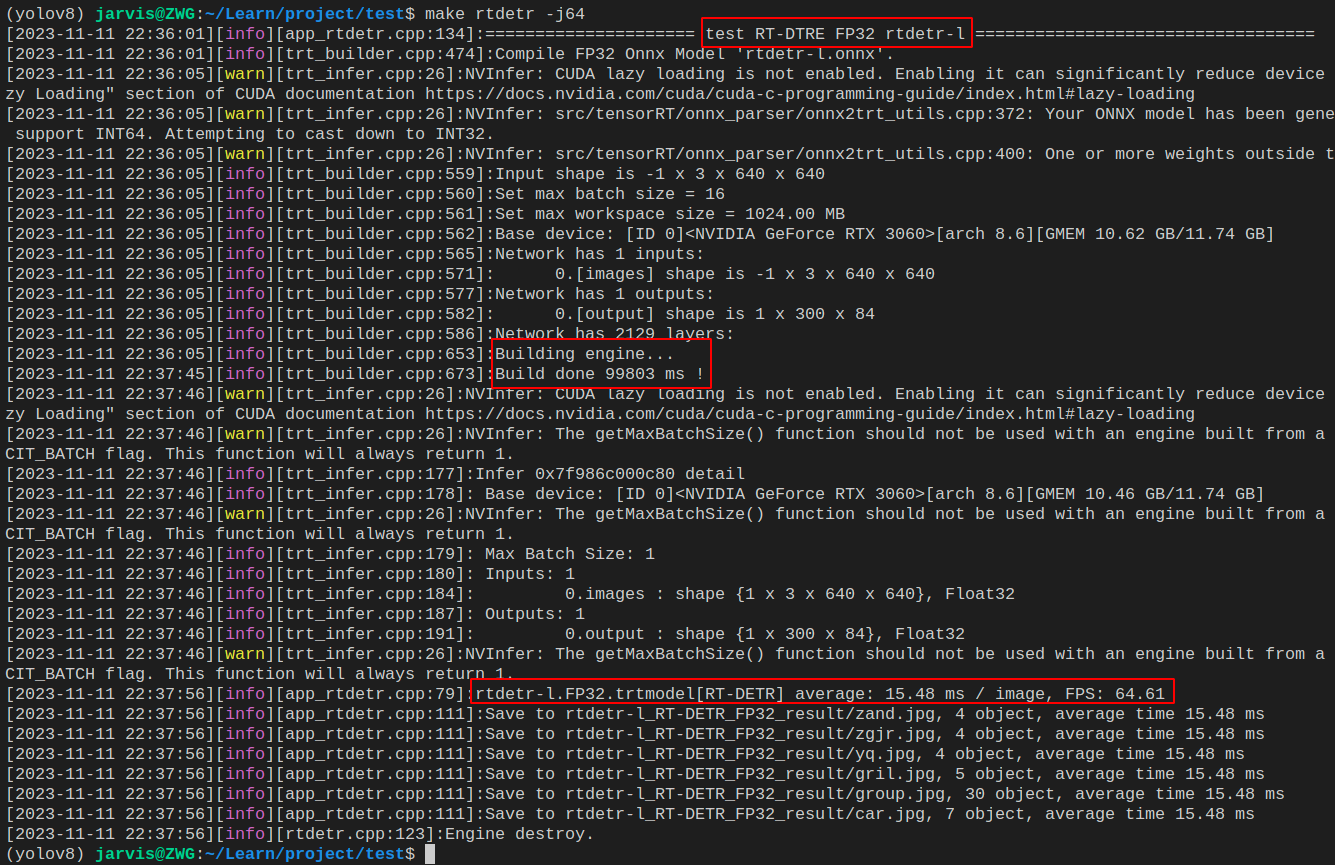Click the 'Set max workspace size = 1024.00 MB' line
The height and width of the screenshot is (865, 1335).
pos(670,214)
